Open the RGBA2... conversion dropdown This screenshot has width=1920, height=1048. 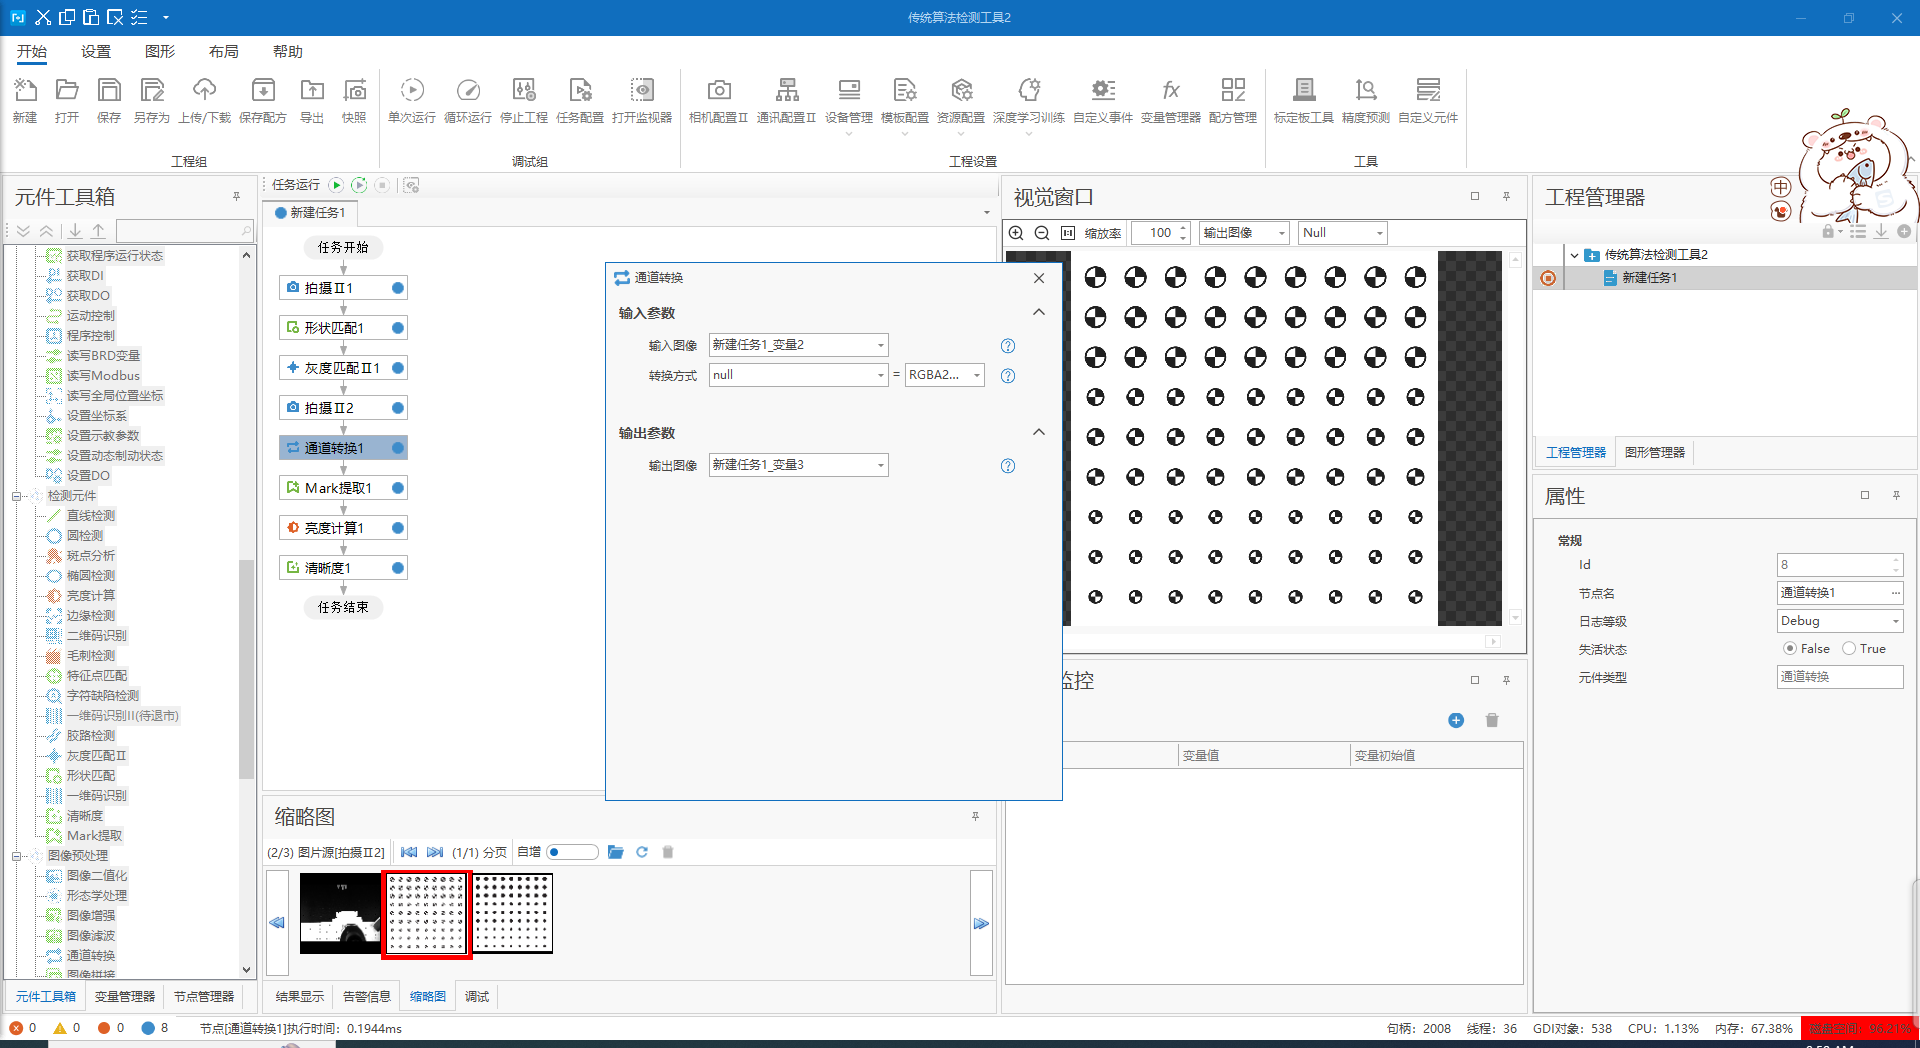(944, 375)
